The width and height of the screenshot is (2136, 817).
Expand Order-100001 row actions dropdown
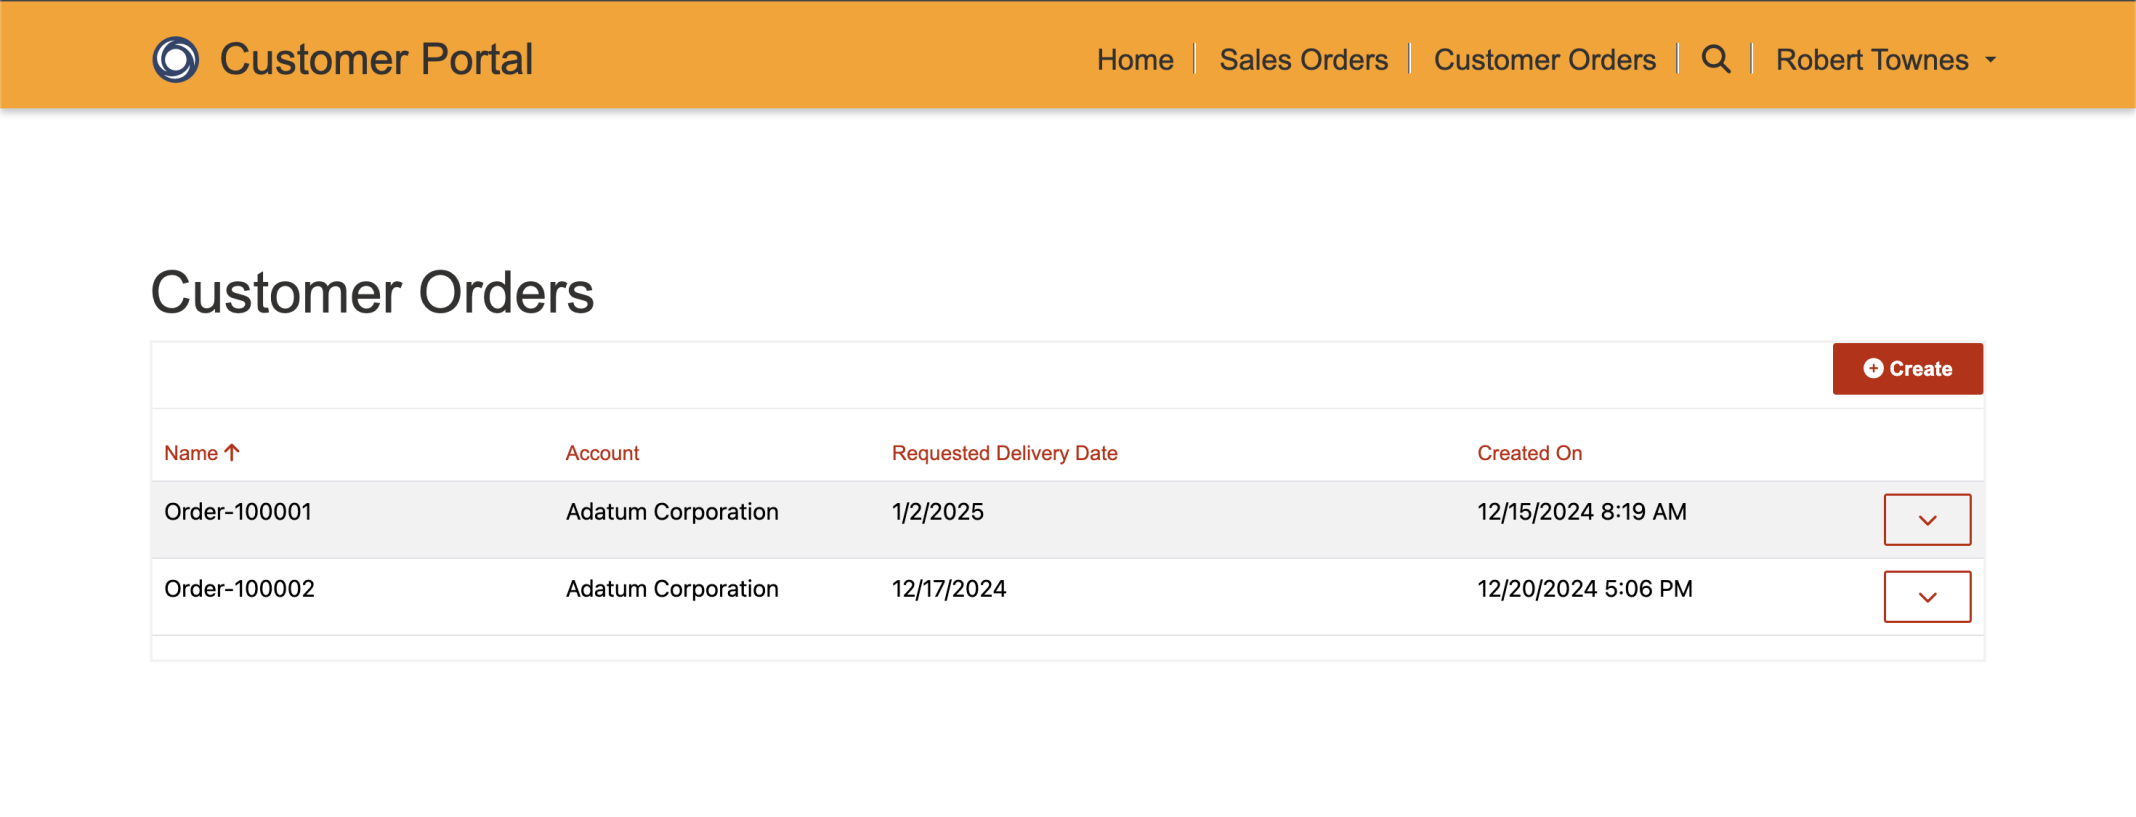1927,520
